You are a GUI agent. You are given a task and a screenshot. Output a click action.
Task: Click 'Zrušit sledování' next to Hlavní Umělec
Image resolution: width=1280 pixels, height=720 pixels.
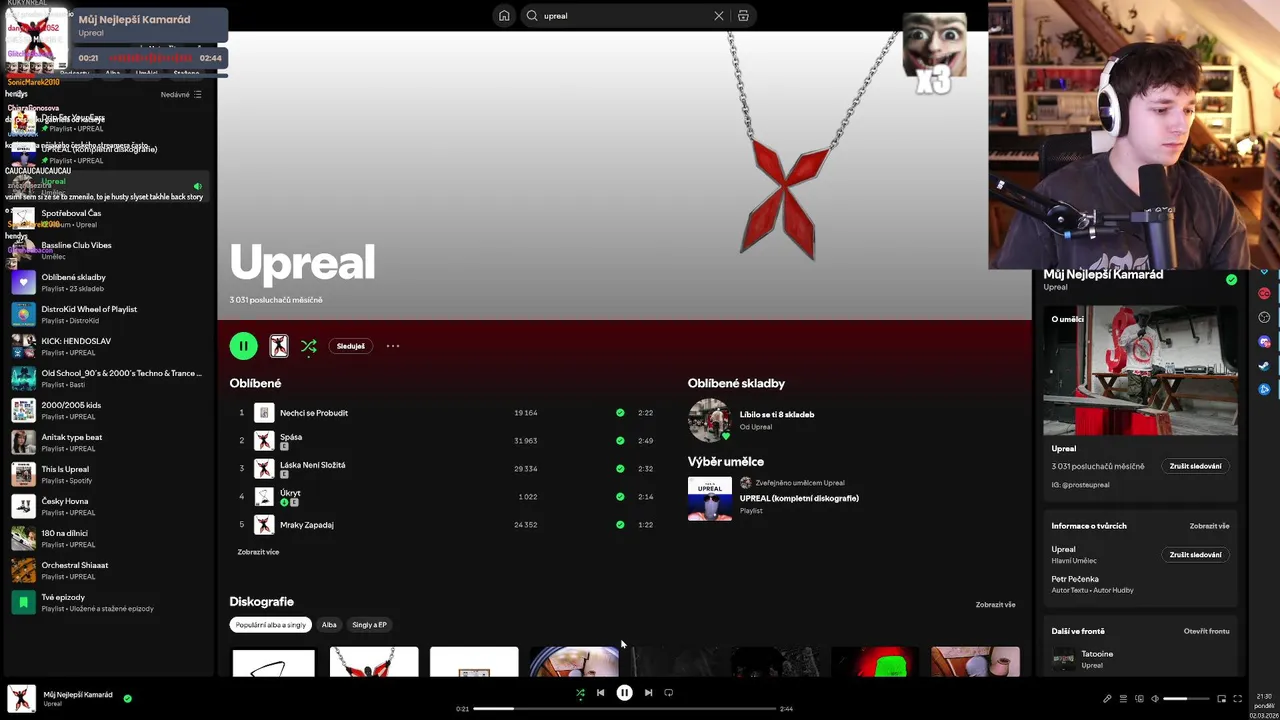coord(1195,555)
